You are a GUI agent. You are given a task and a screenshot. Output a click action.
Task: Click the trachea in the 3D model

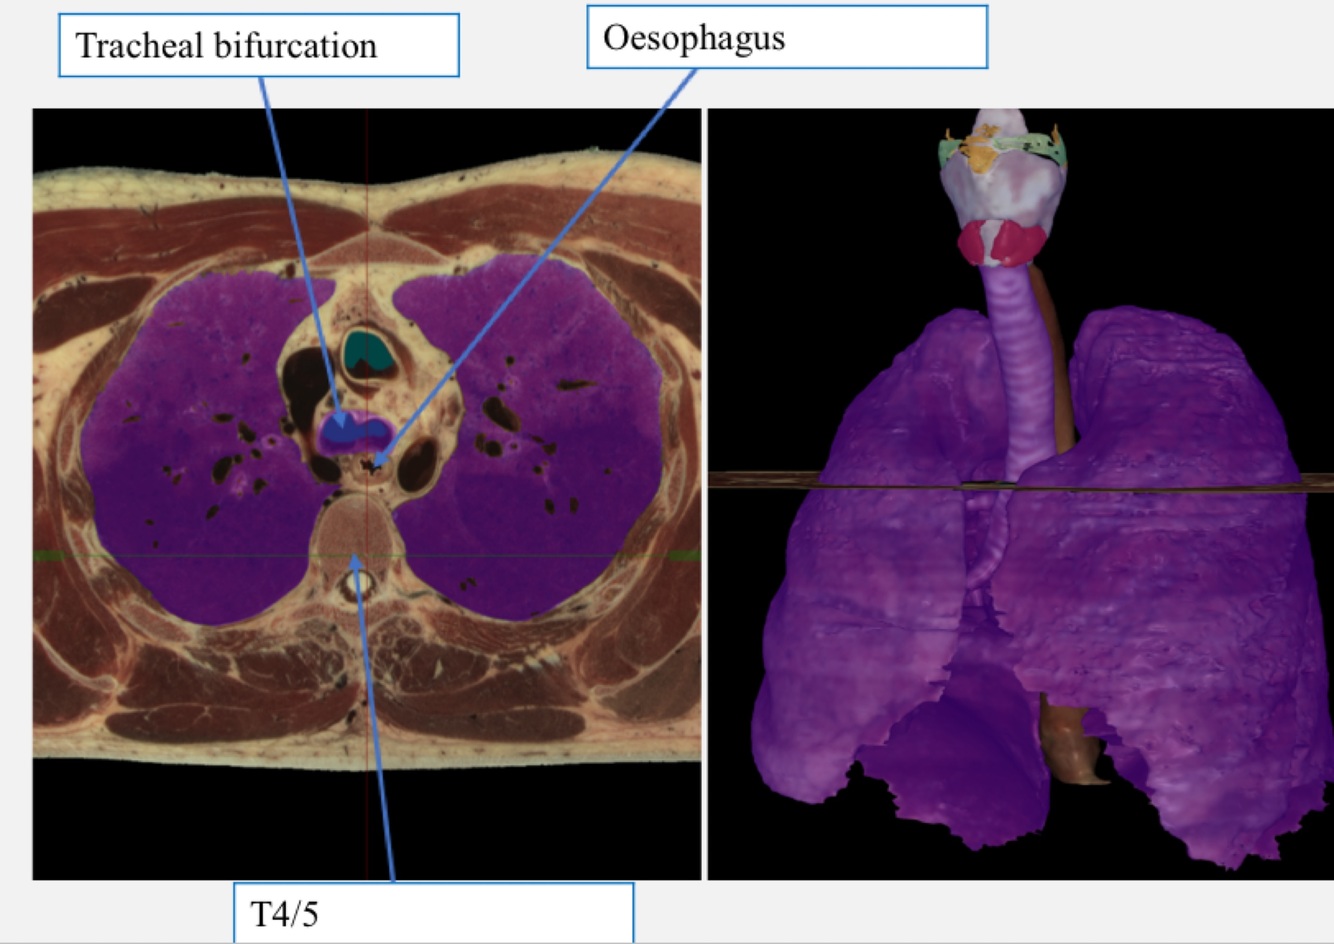(1018, 370)
